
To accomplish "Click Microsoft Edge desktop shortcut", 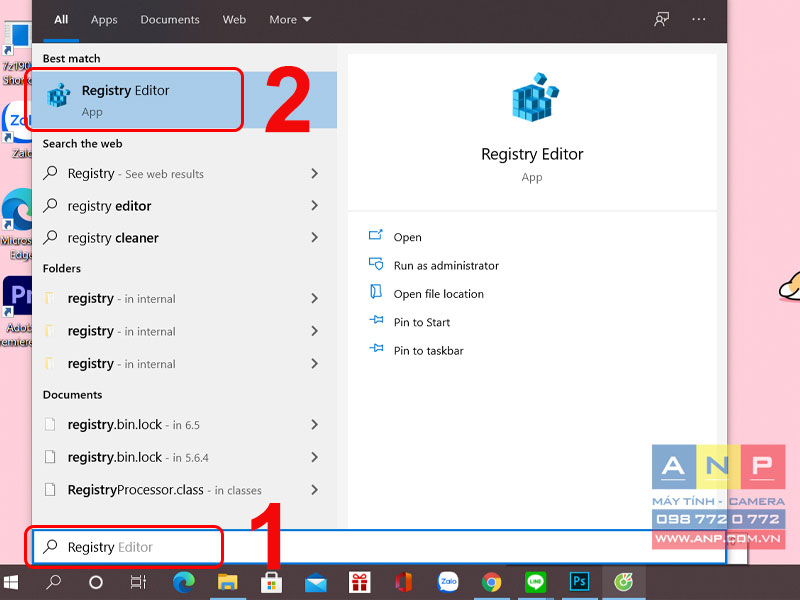I will point(16,224).
